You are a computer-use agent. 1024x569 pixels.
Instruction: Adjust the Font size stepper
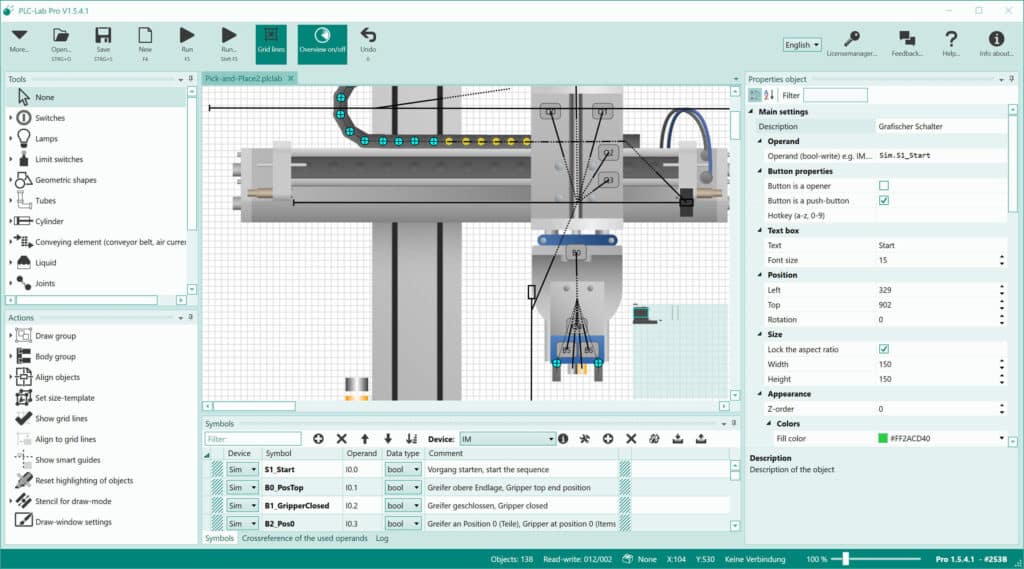1002,260
